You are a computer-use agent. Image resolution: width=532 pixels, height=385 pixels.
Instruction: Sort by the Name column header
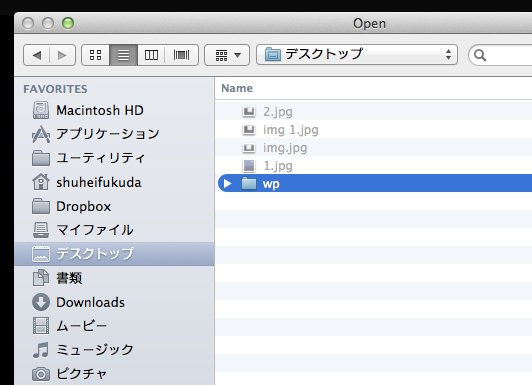point(237,88)
